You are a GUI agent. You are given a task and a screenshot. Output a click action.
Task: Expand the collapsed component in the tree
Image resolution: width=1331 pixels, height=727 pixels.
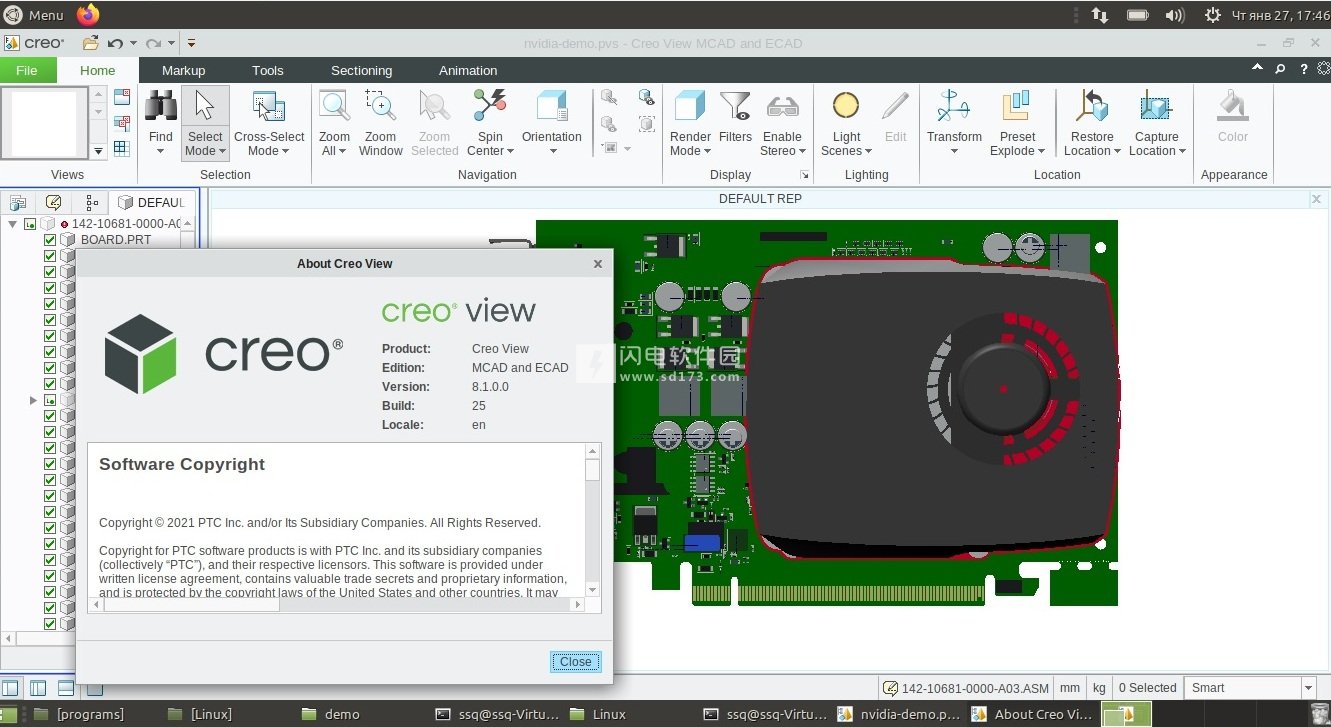(33, 400)
